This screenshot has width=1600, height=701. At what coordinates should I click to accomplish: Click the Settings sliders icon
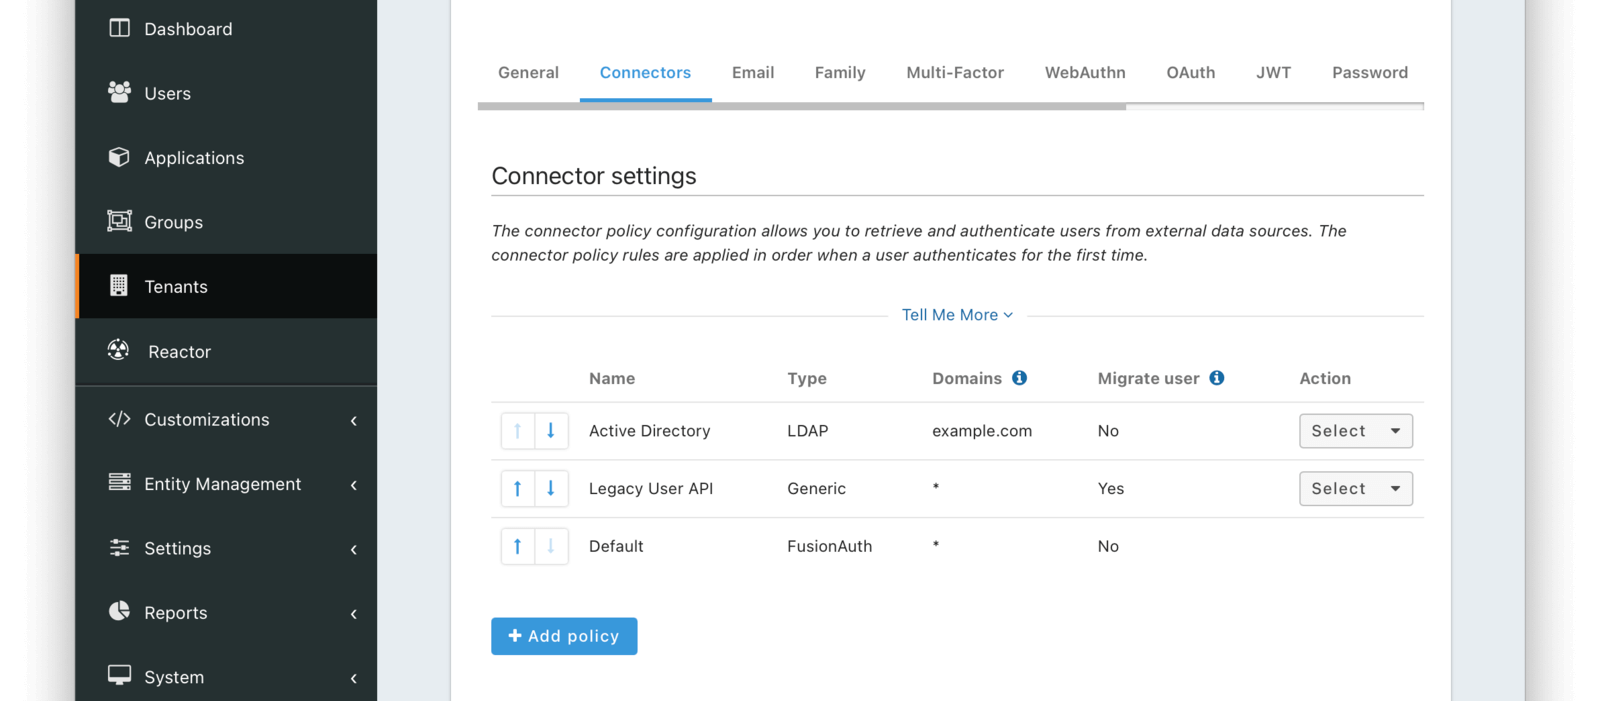click(119, 547)
